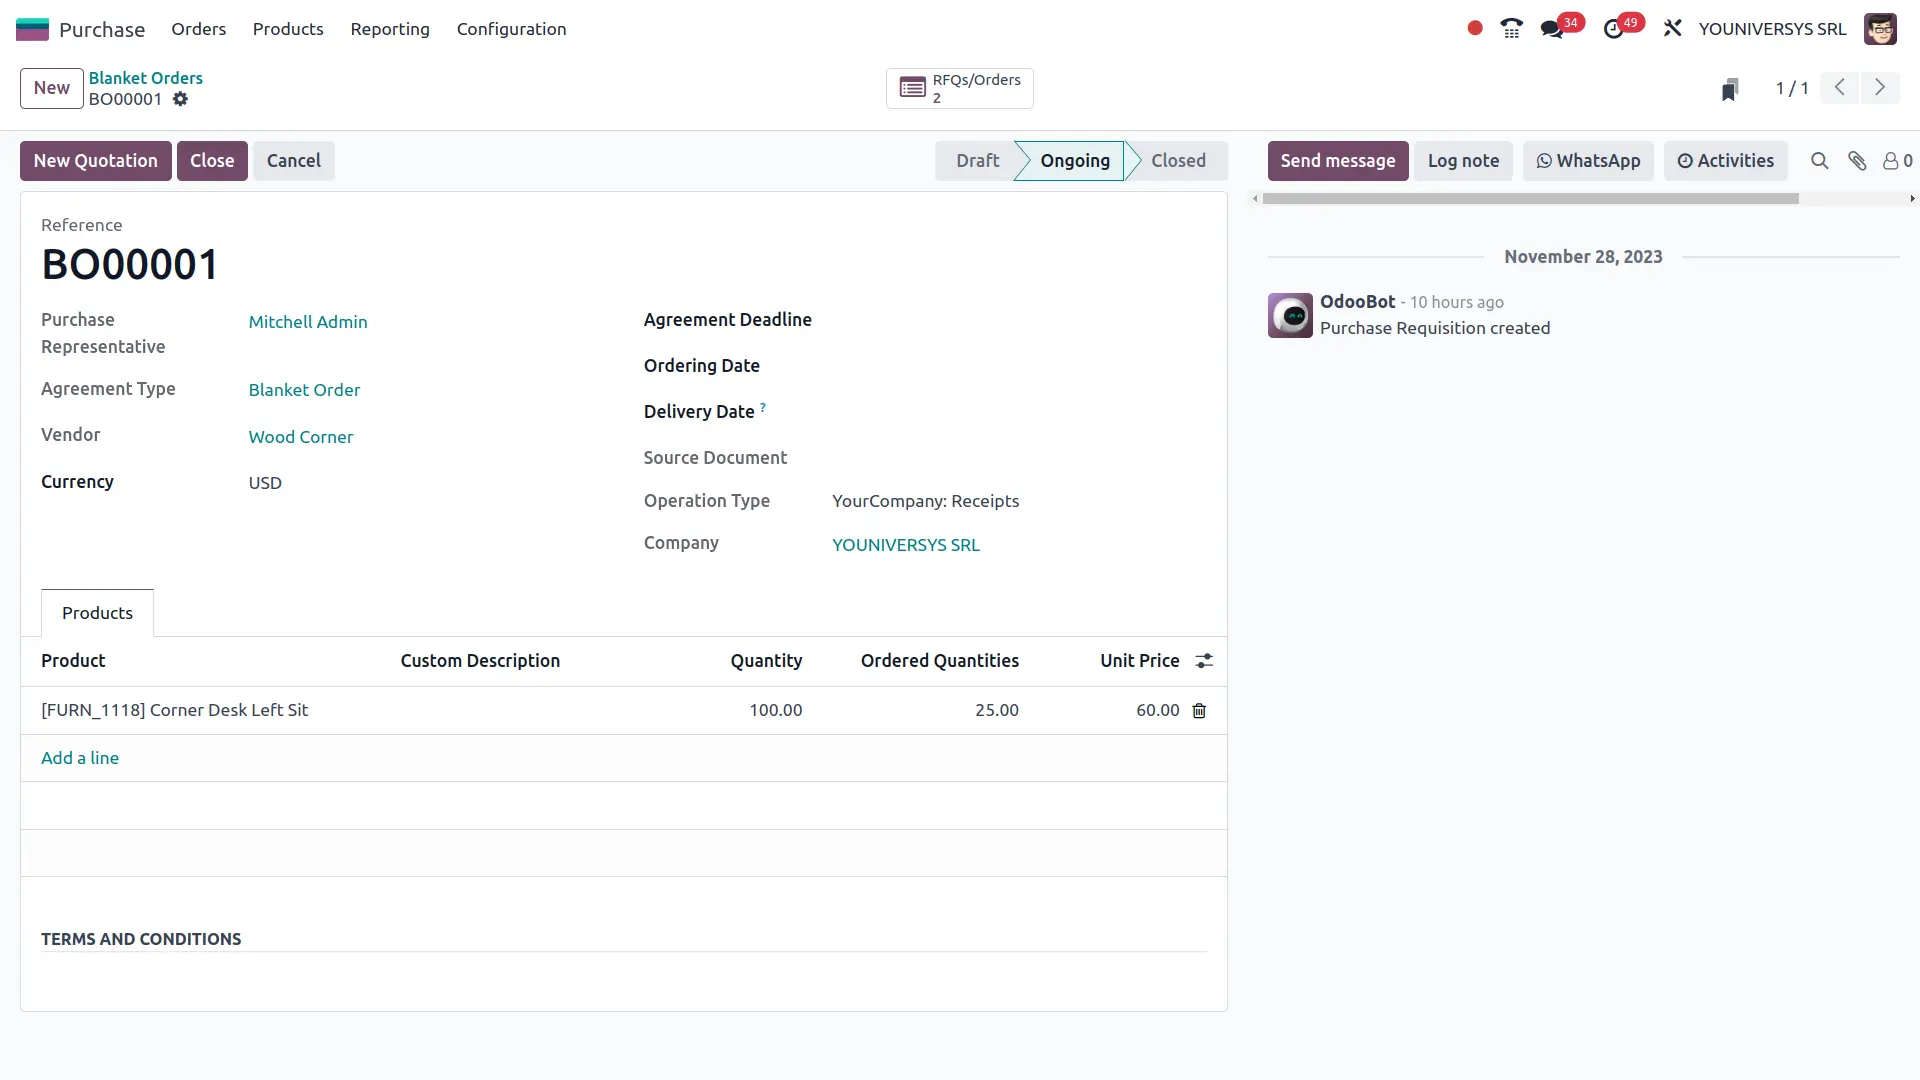This screenshot has height=1080, width=1920.
Task: Click the Add a line link
Action: pyautogui.click(x=80, y=758)
